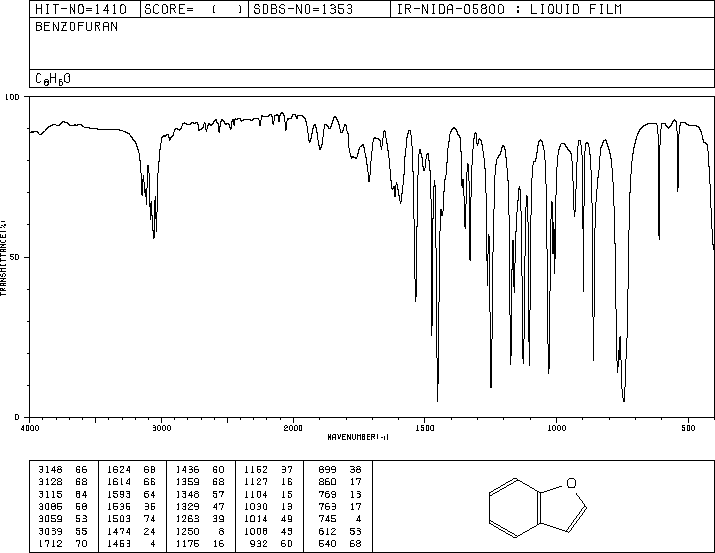Image resolution: width=715 pixels, height=553 pixels.
Task: Click transmittance 47 beside 1329
Action: pyautogui.click(x=218, y=506)
